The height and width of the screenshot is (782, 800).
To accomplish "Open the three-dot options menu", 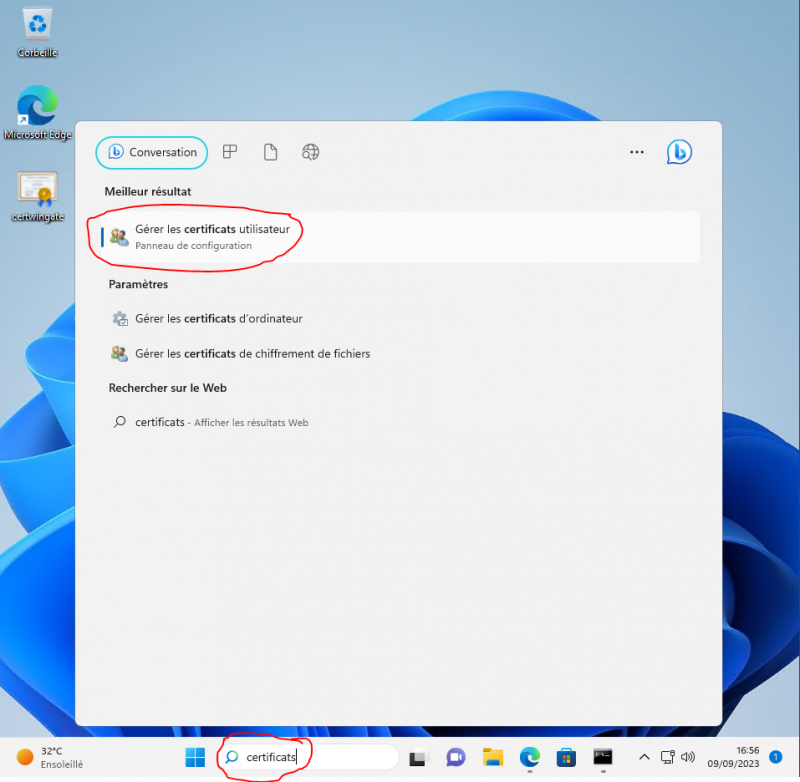I will tap(637, 152).
